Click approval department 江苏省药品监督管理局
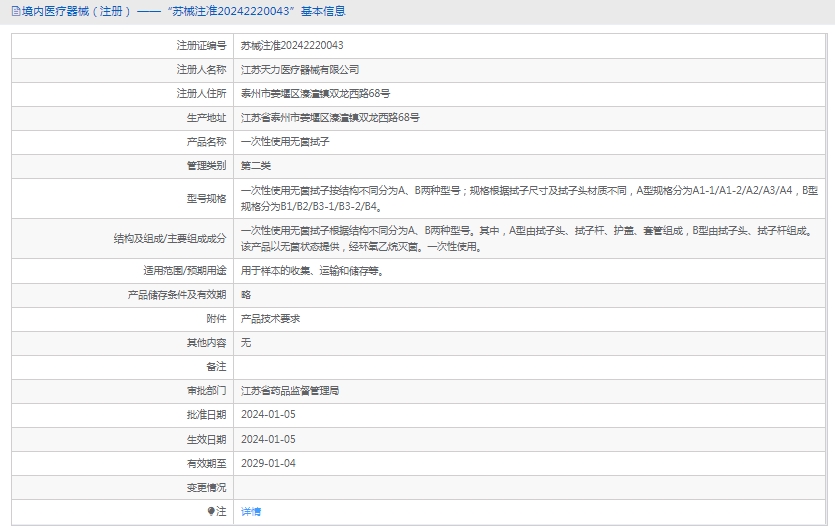Viewport: 835px width, 532px height. click(x=297, y=391)
